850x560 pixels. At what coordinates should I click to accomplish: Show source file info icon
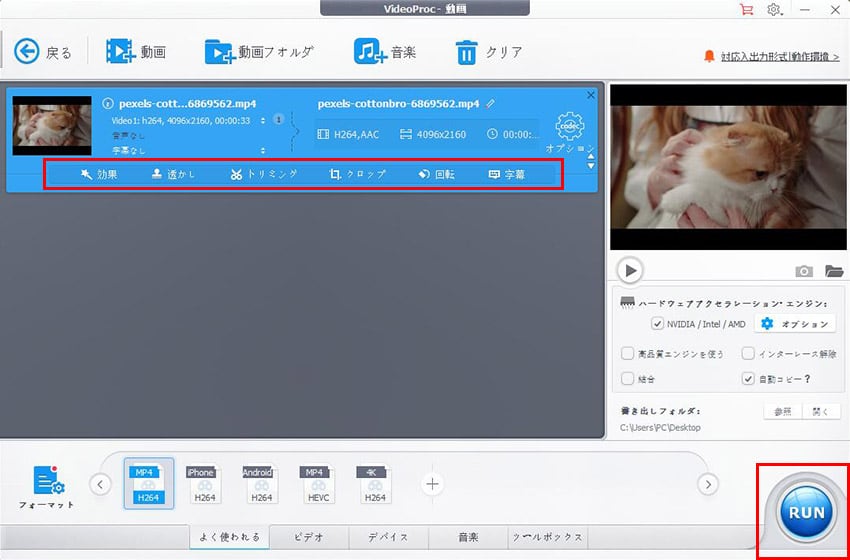[x=108, y=103]
